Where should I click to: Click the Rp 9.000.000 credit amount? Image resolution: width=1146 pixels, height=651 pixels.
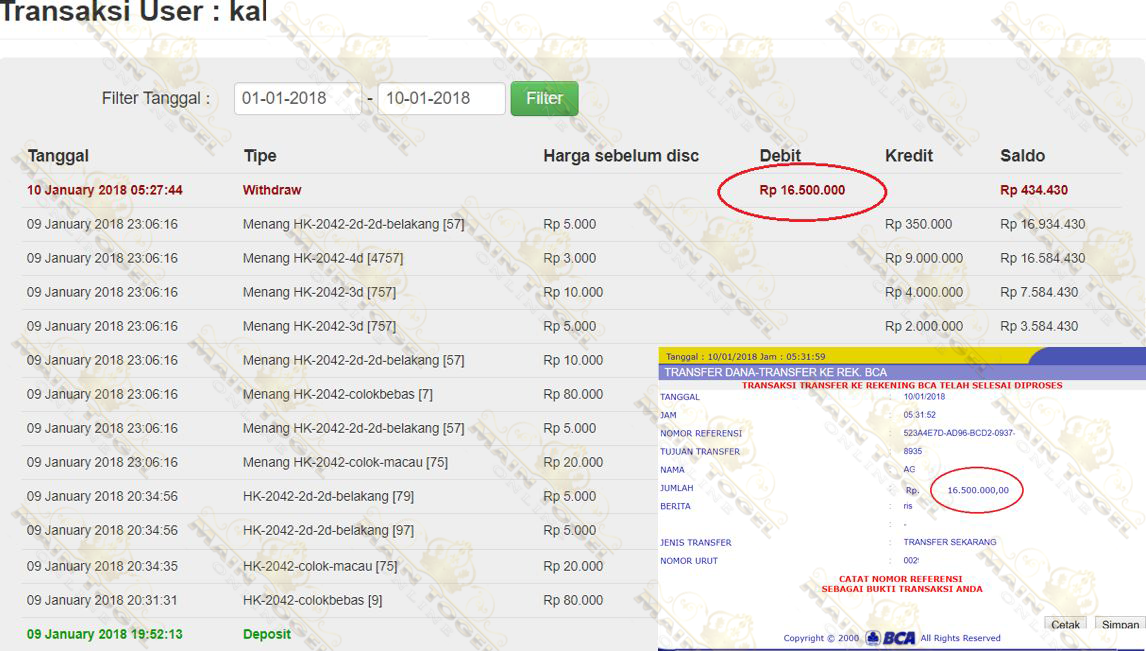924,258
